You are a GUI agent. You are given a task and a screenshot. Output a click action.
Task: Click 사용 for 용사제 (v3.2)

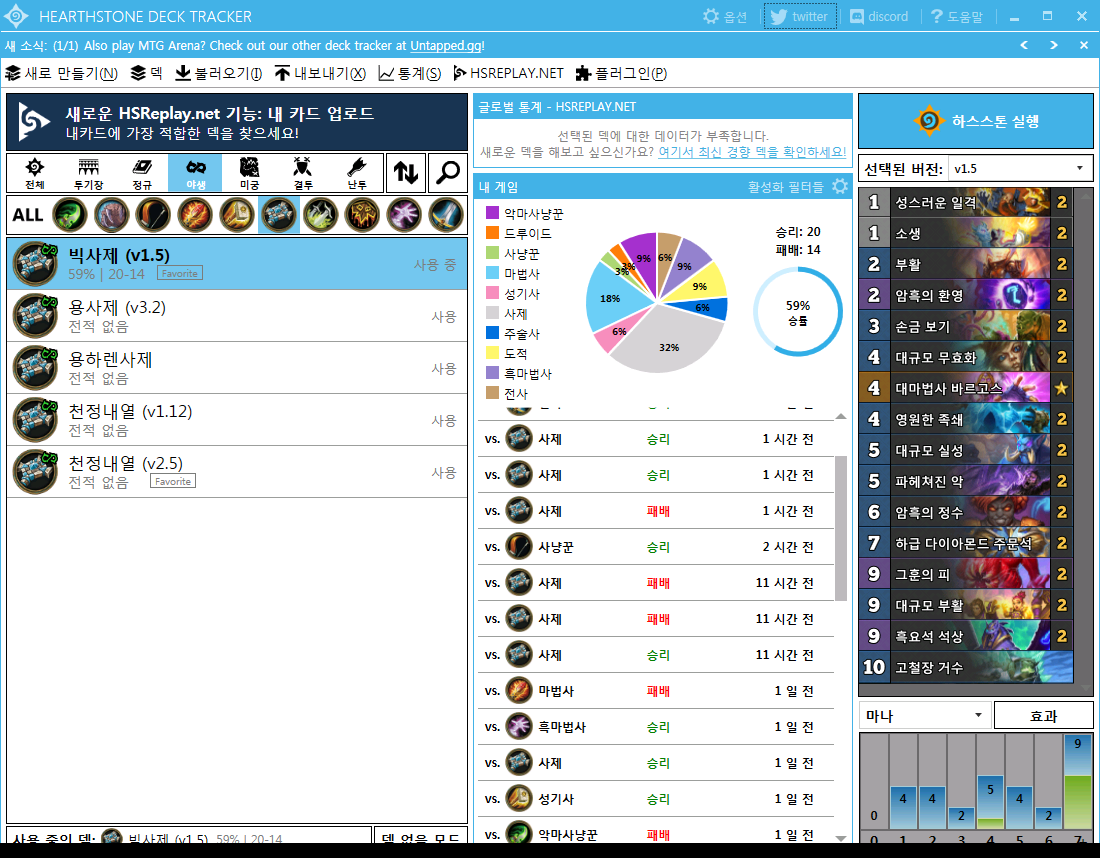pyautogui.click(x=443, y=316)
